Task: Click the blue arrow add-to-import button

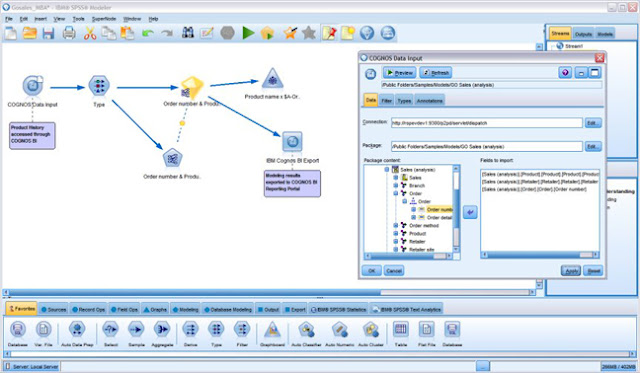Action: pyautogui.click(x=470, y=212)
